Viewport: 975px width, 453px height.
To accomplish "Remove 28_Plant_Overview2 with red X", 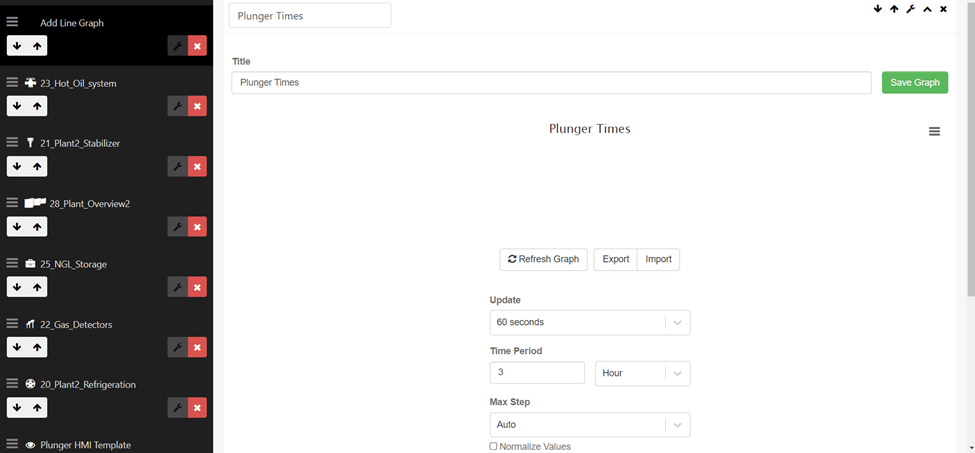I will pos(197,227).
